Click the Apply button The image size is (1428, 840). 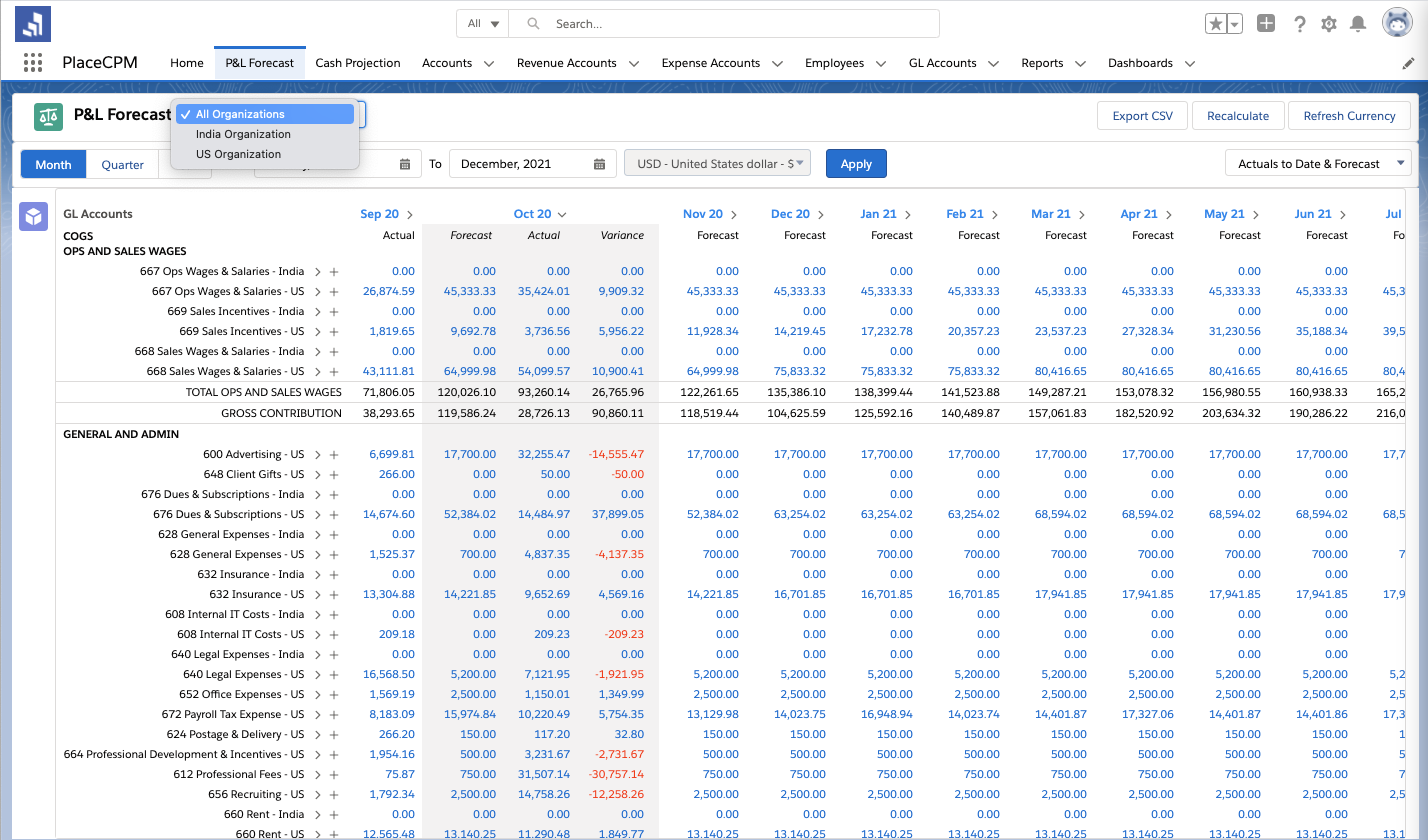tap(855, 164)
